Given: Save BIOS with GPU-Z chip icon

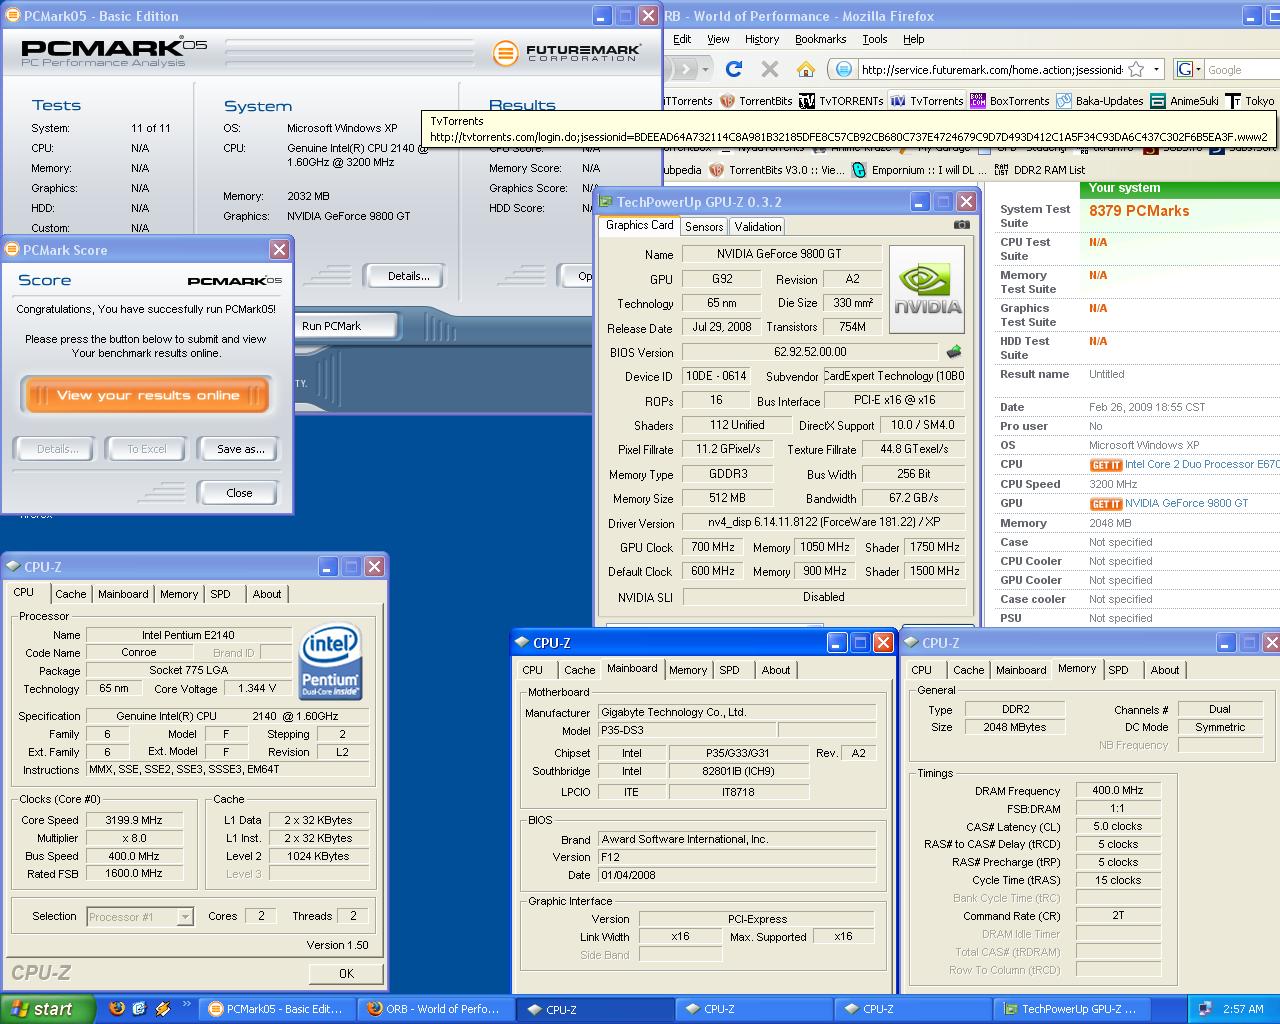Looking at the screenshot, I should [954, 352].
